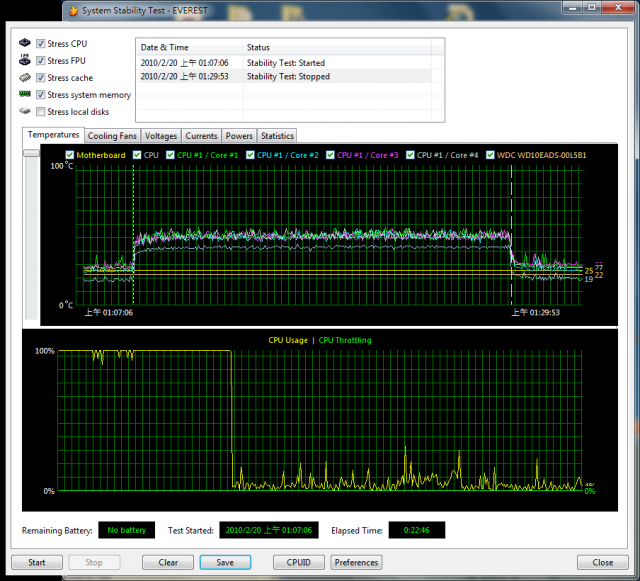Click the EVEREST flame icon in title bar
The image size is (640, 581).
pos(73,11)
